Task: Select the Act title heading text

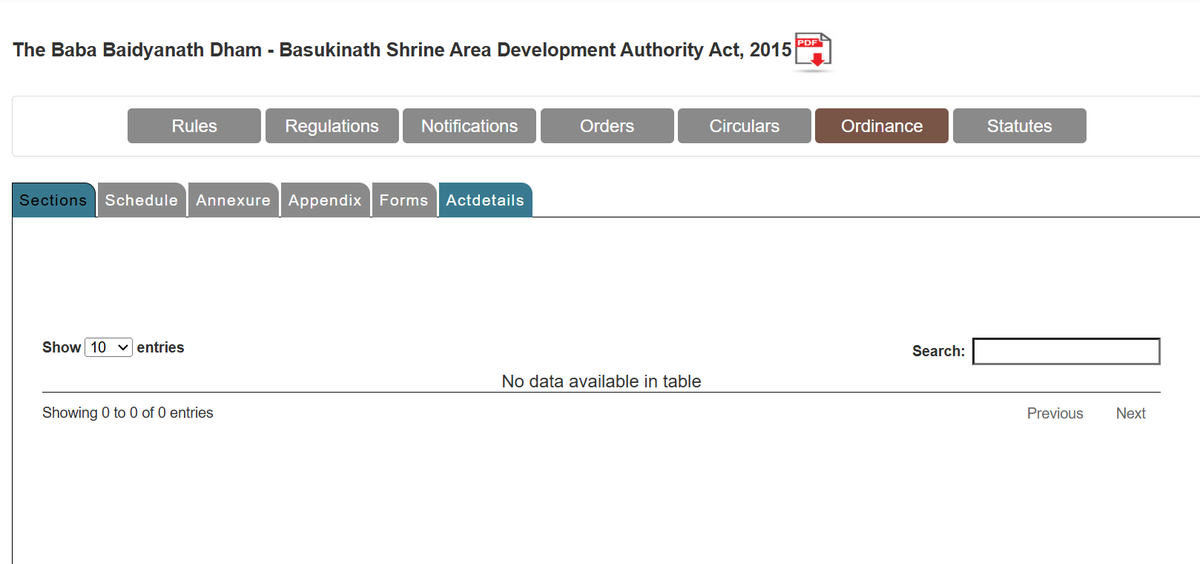Action: click(402, 50)
